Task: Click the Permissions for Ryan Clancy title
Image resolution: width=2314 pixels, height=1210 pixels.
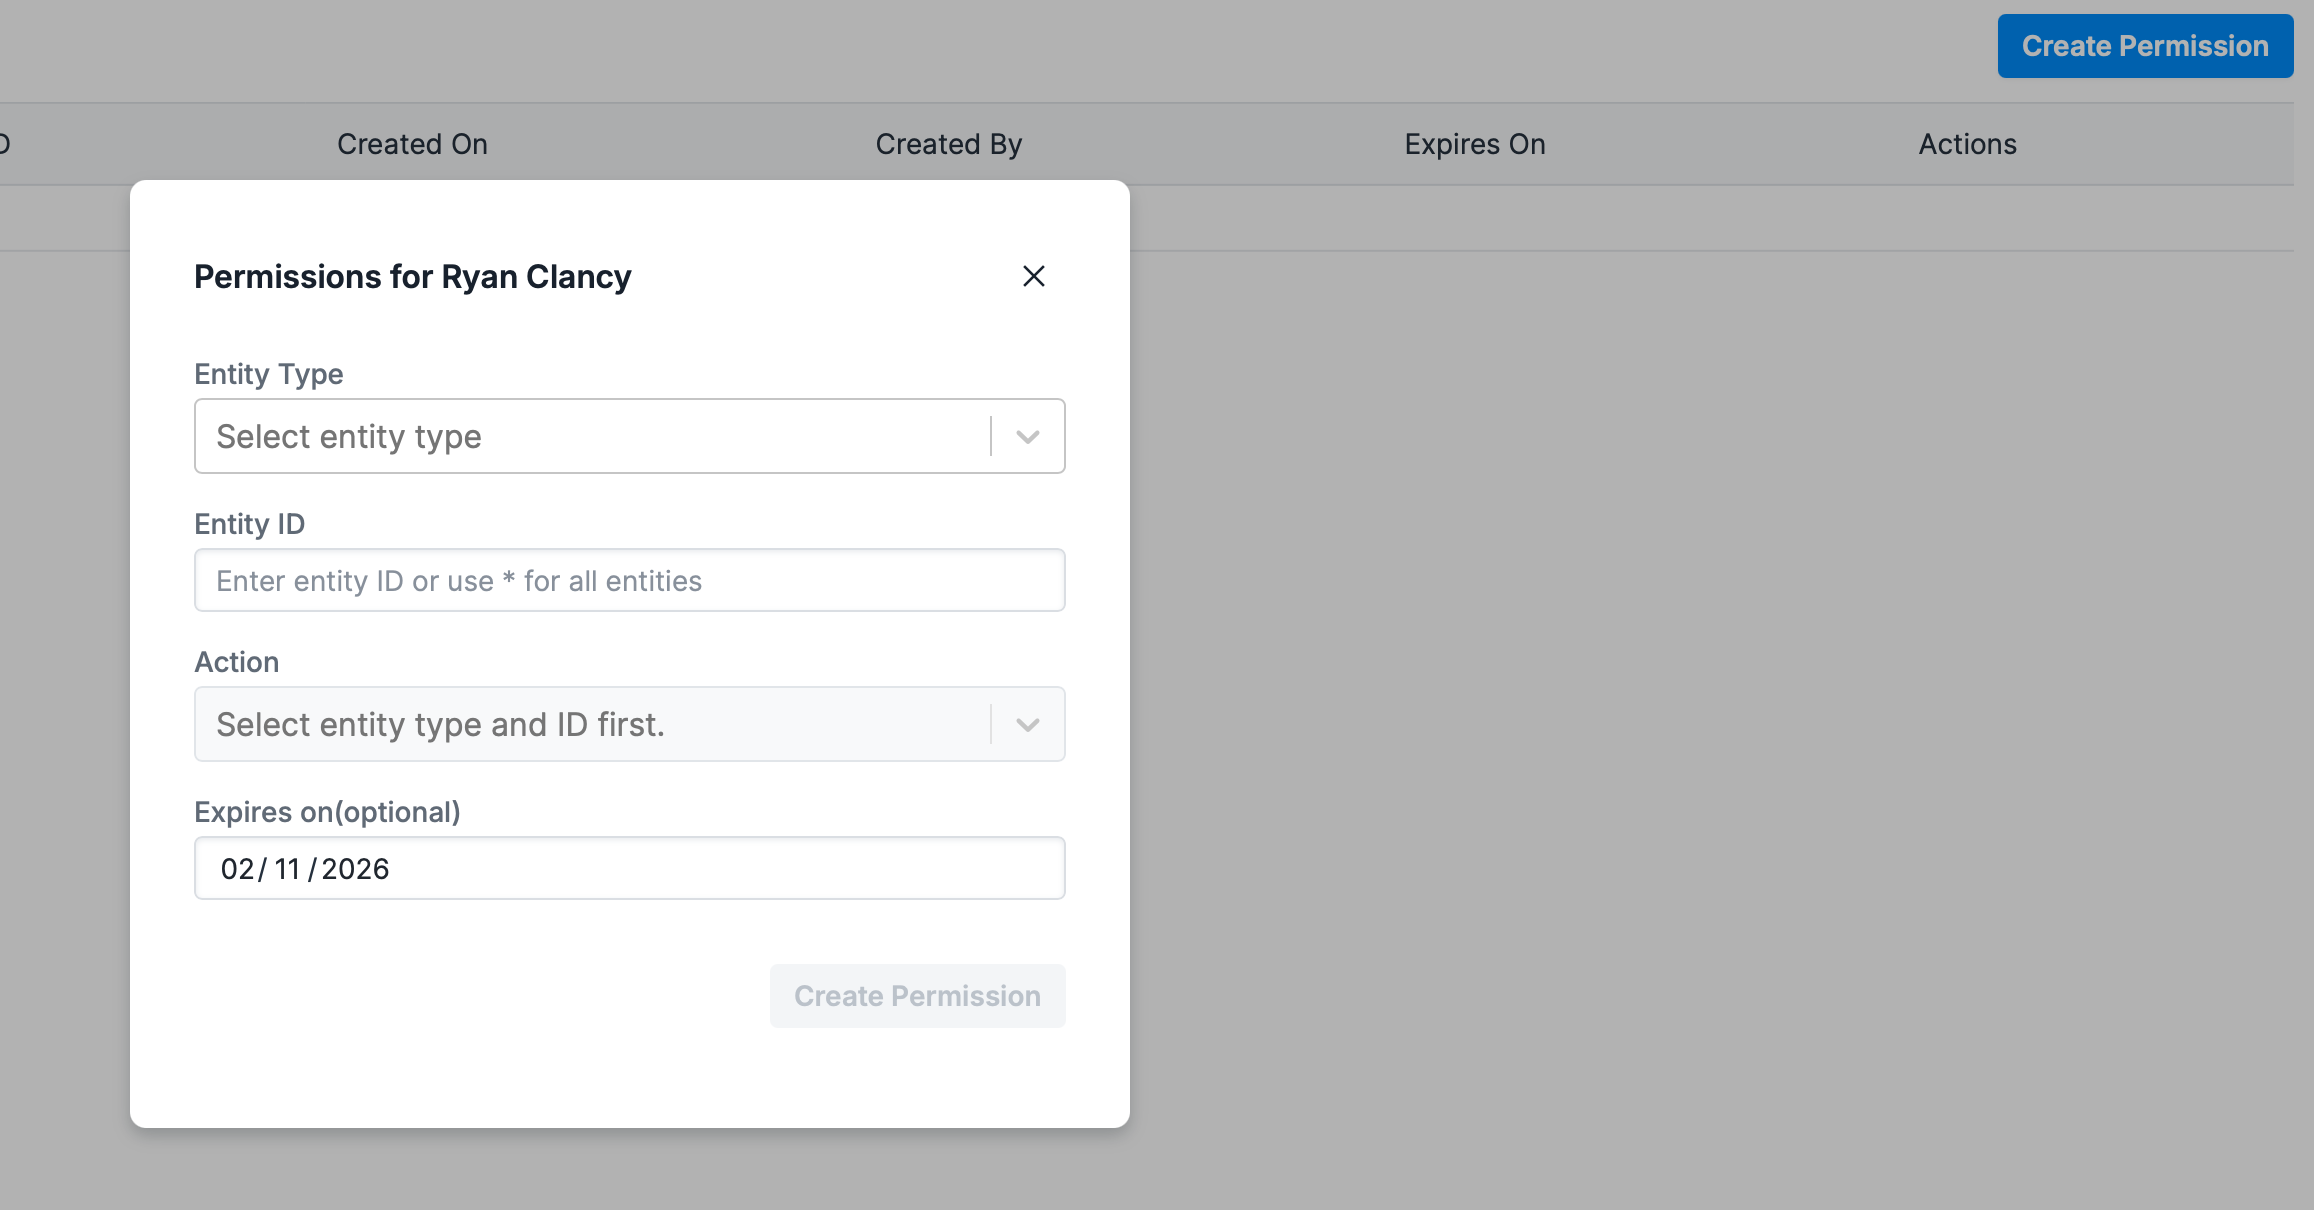Action: point(412,277)
